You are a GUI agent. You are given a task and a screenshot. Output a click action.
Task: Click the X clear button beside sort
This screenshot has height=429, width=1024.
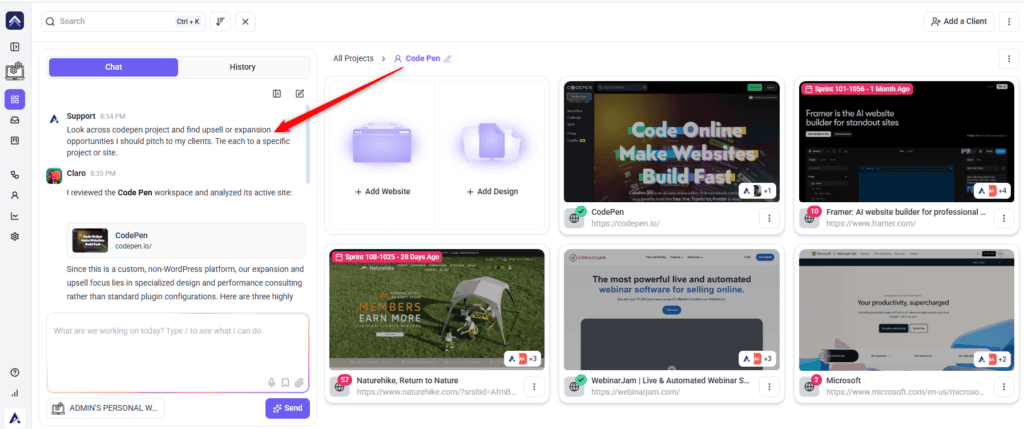[245, 22]
